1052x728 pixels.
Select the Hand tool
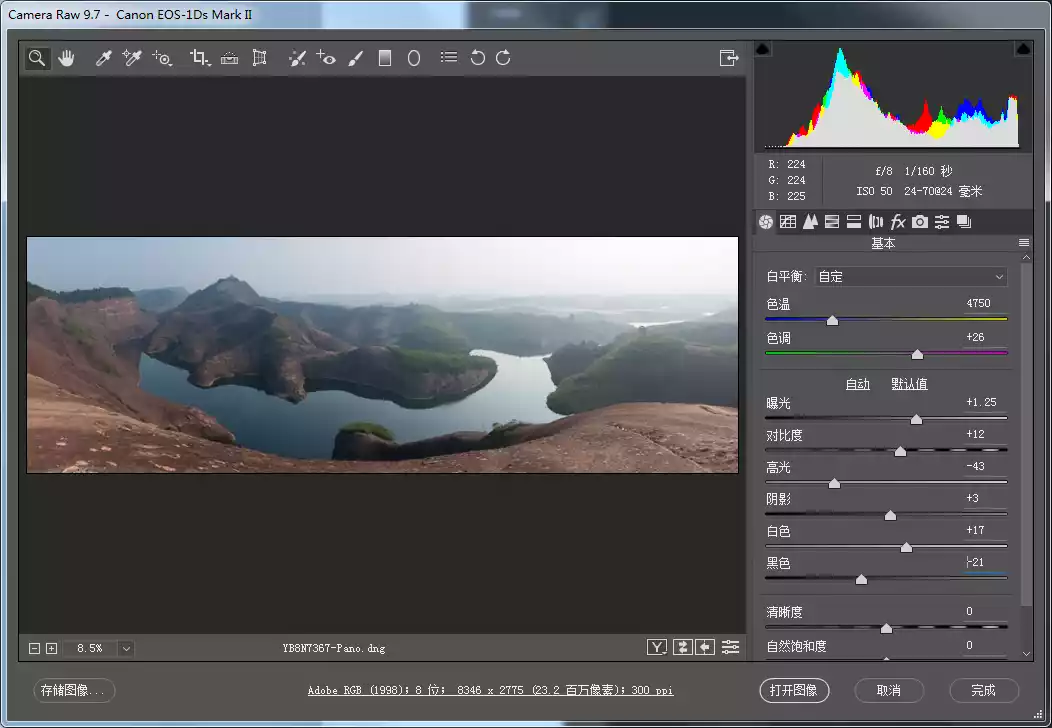tap(66, 58)
